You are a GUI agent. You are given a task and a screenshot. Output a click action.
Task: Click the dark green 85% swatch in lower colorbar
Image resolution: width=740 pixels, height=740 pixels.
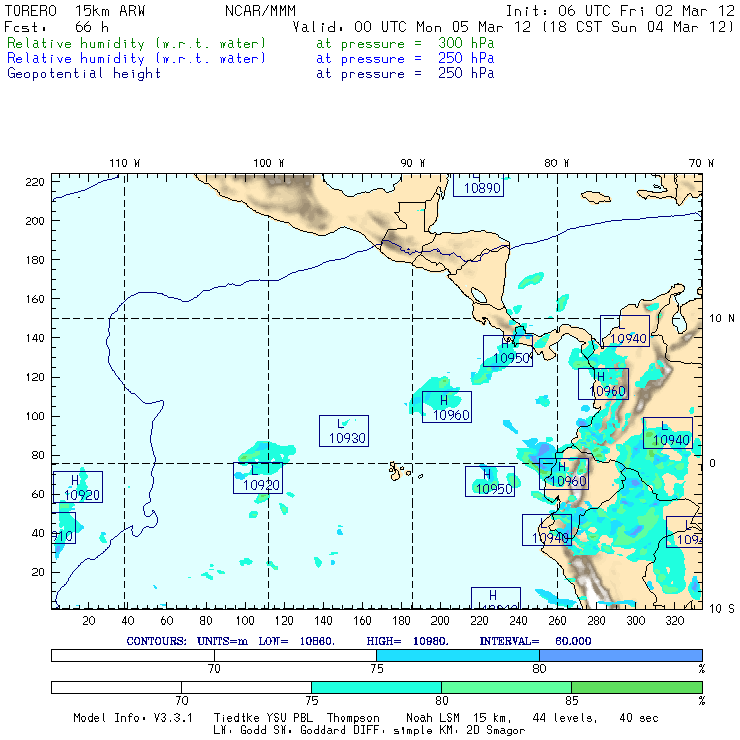pyautogui.click(x=636, y=688)
